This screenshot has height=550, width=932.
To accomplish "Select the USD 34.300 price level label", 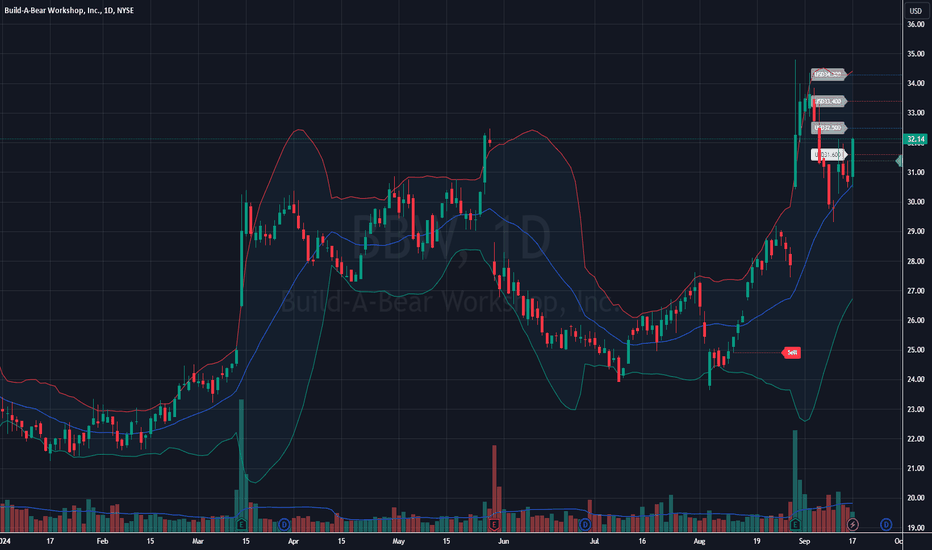I will (x=829, y=74).
